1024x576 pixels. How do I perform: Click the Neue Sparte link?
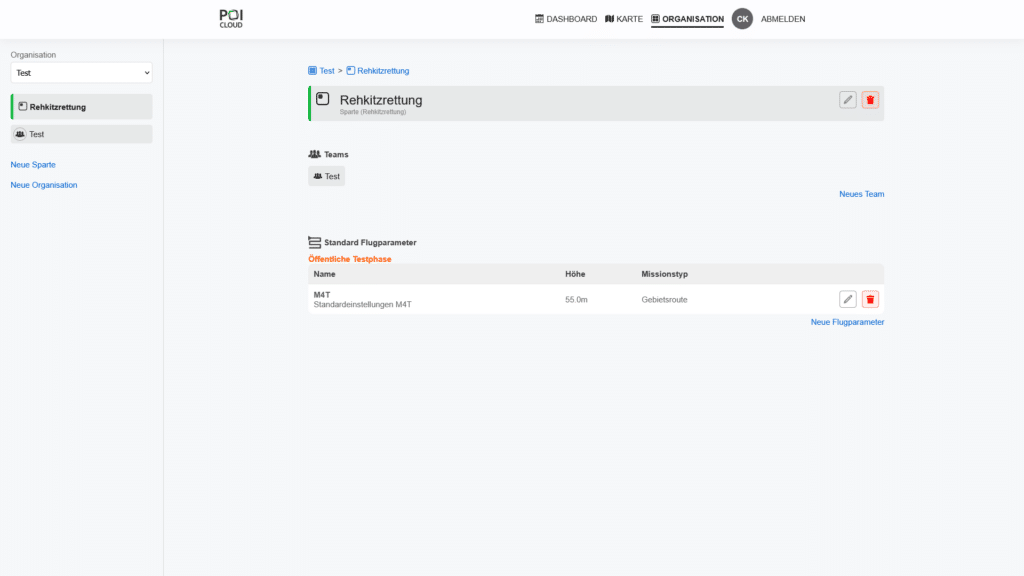click(x=33, y=164)
